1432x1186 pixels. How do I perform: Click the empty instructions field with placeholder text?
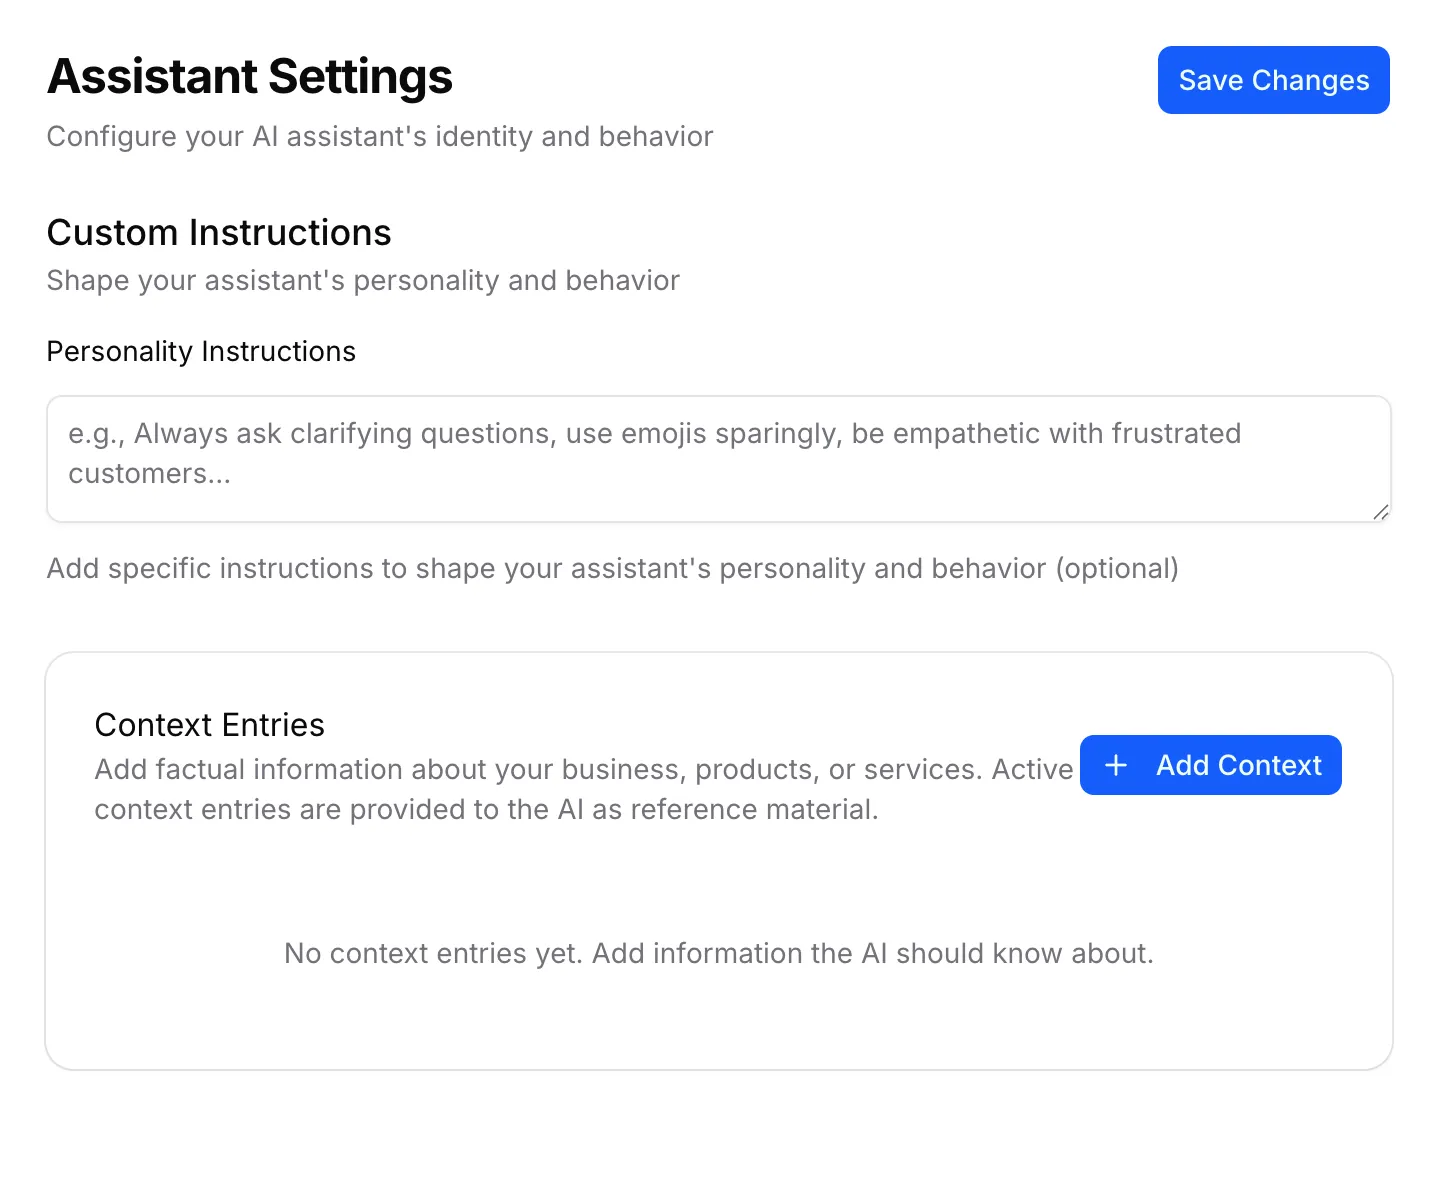coord(718,458)
